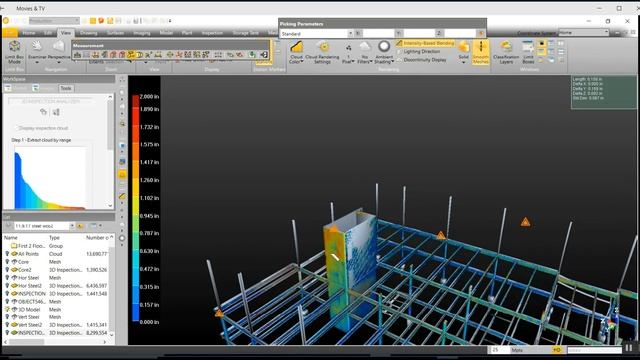The image size is (640, 360).
Task: Select the OBJECT546 mesh row
Action: [x=57, y=302]
